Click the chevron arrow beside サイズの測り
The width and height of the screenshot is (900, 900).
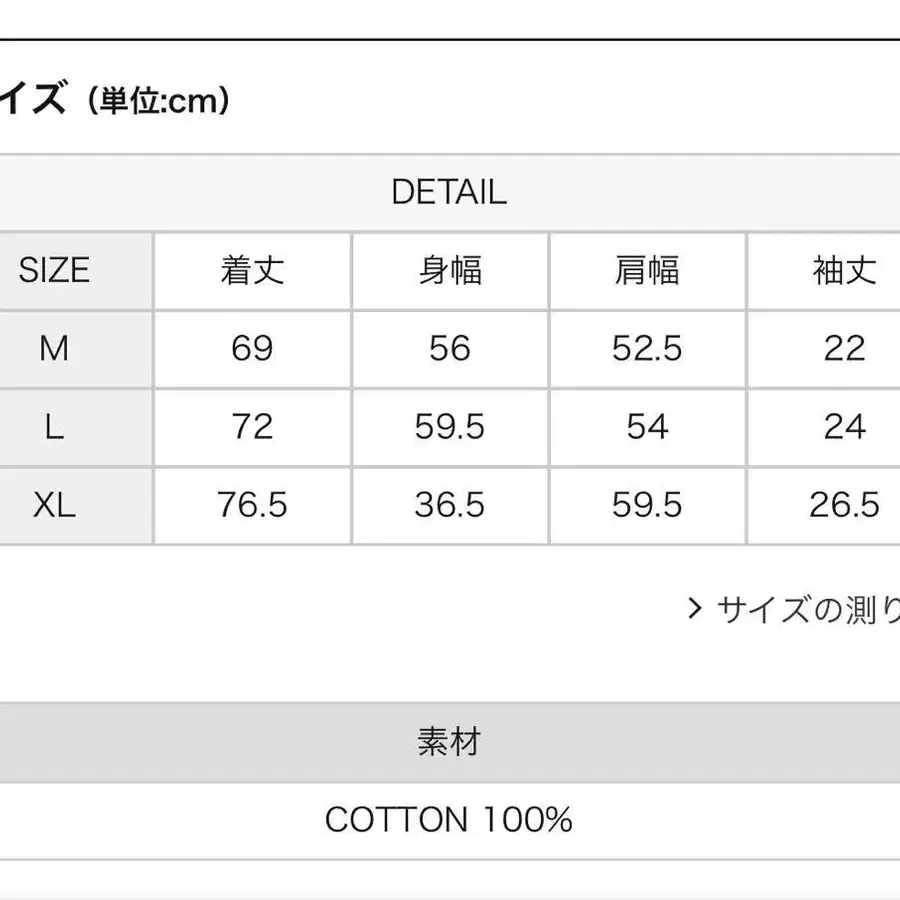click(695, 608)
